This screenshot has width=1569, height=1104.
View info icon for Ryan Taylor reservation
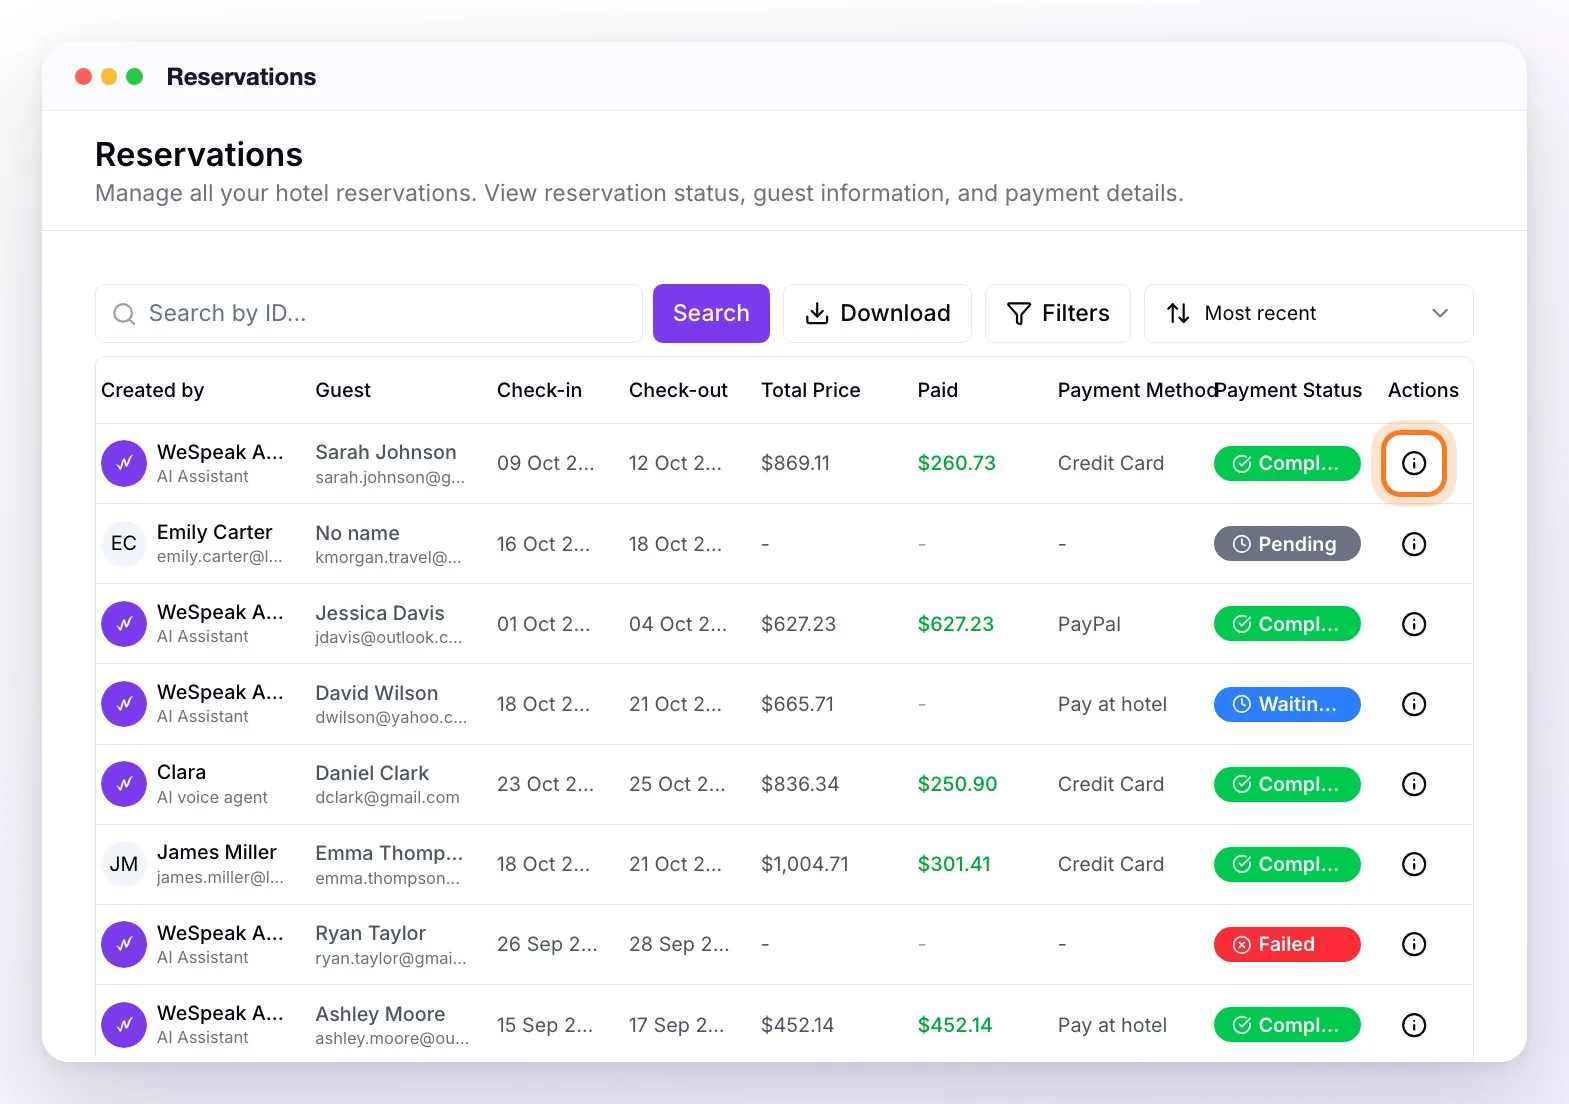point(1413,944)
